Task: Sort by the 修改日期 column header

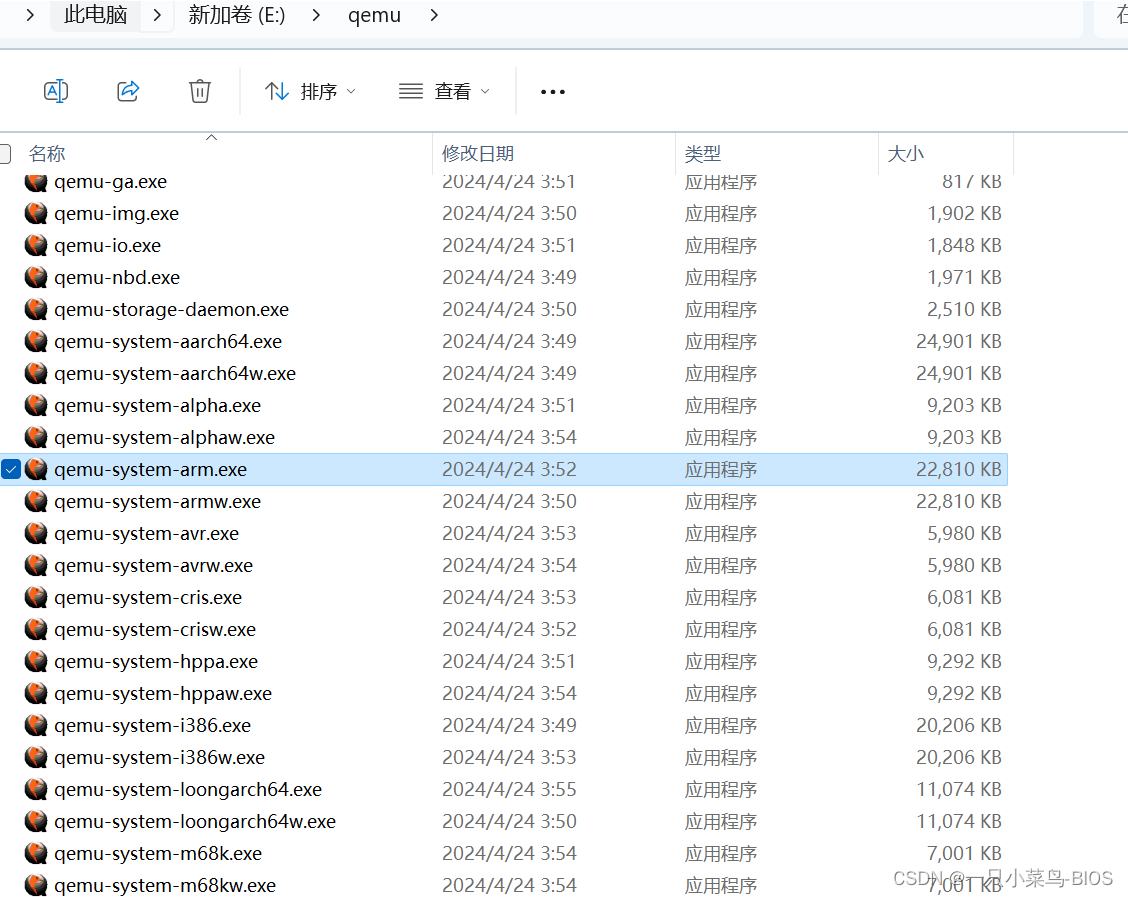Action: click(x=478, y=153)
